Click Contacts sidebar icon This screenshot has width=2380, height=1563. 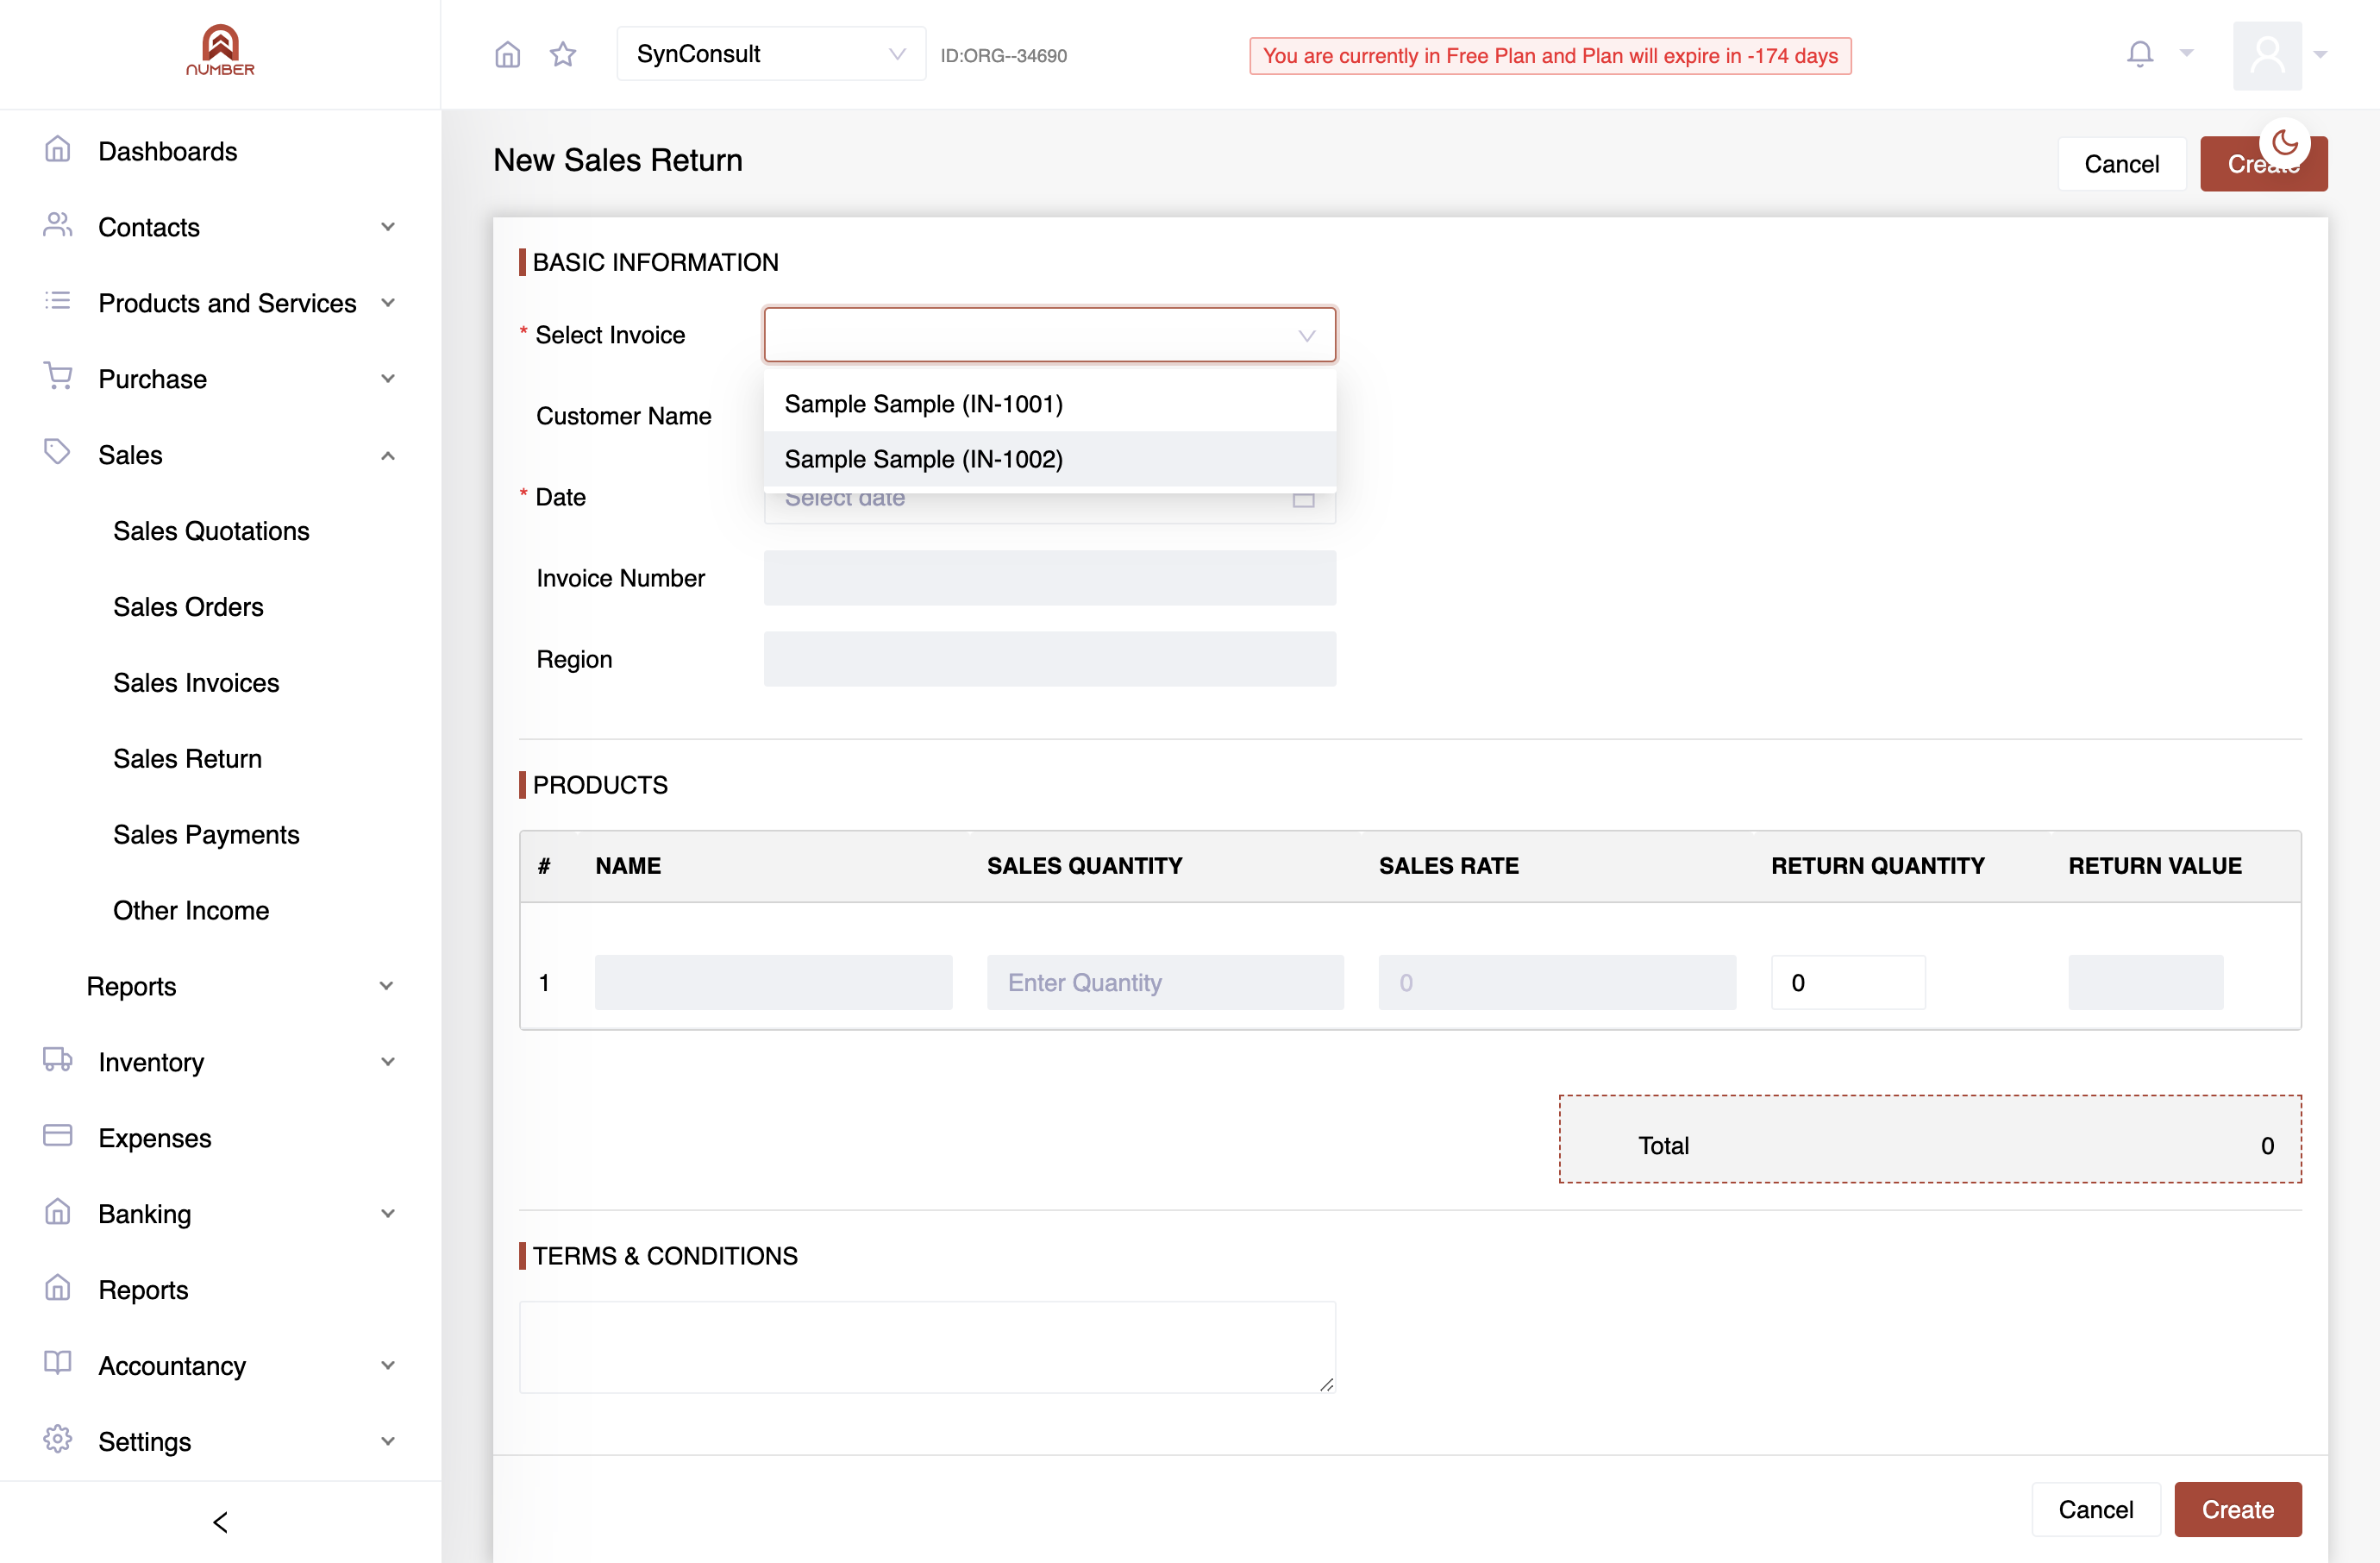point(58,225)
